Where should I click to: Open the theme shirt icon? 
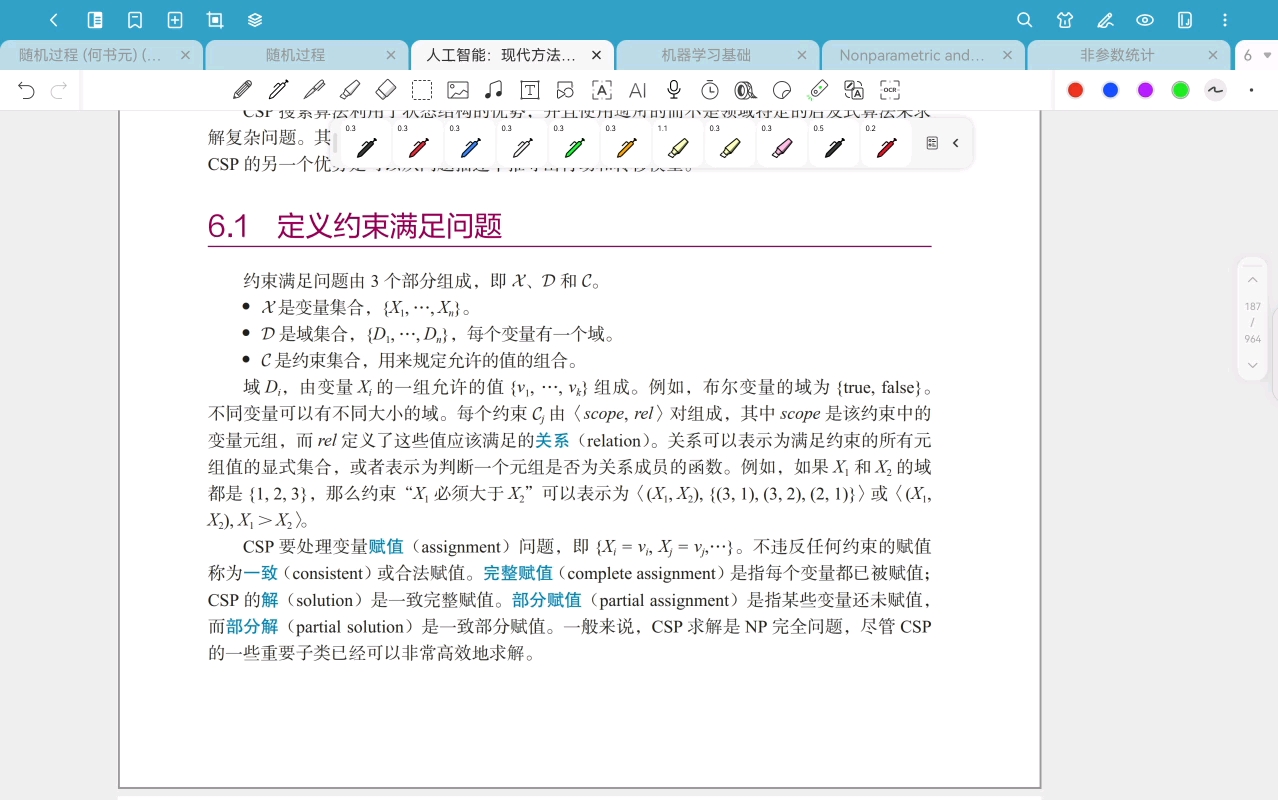pos(1065,20)
